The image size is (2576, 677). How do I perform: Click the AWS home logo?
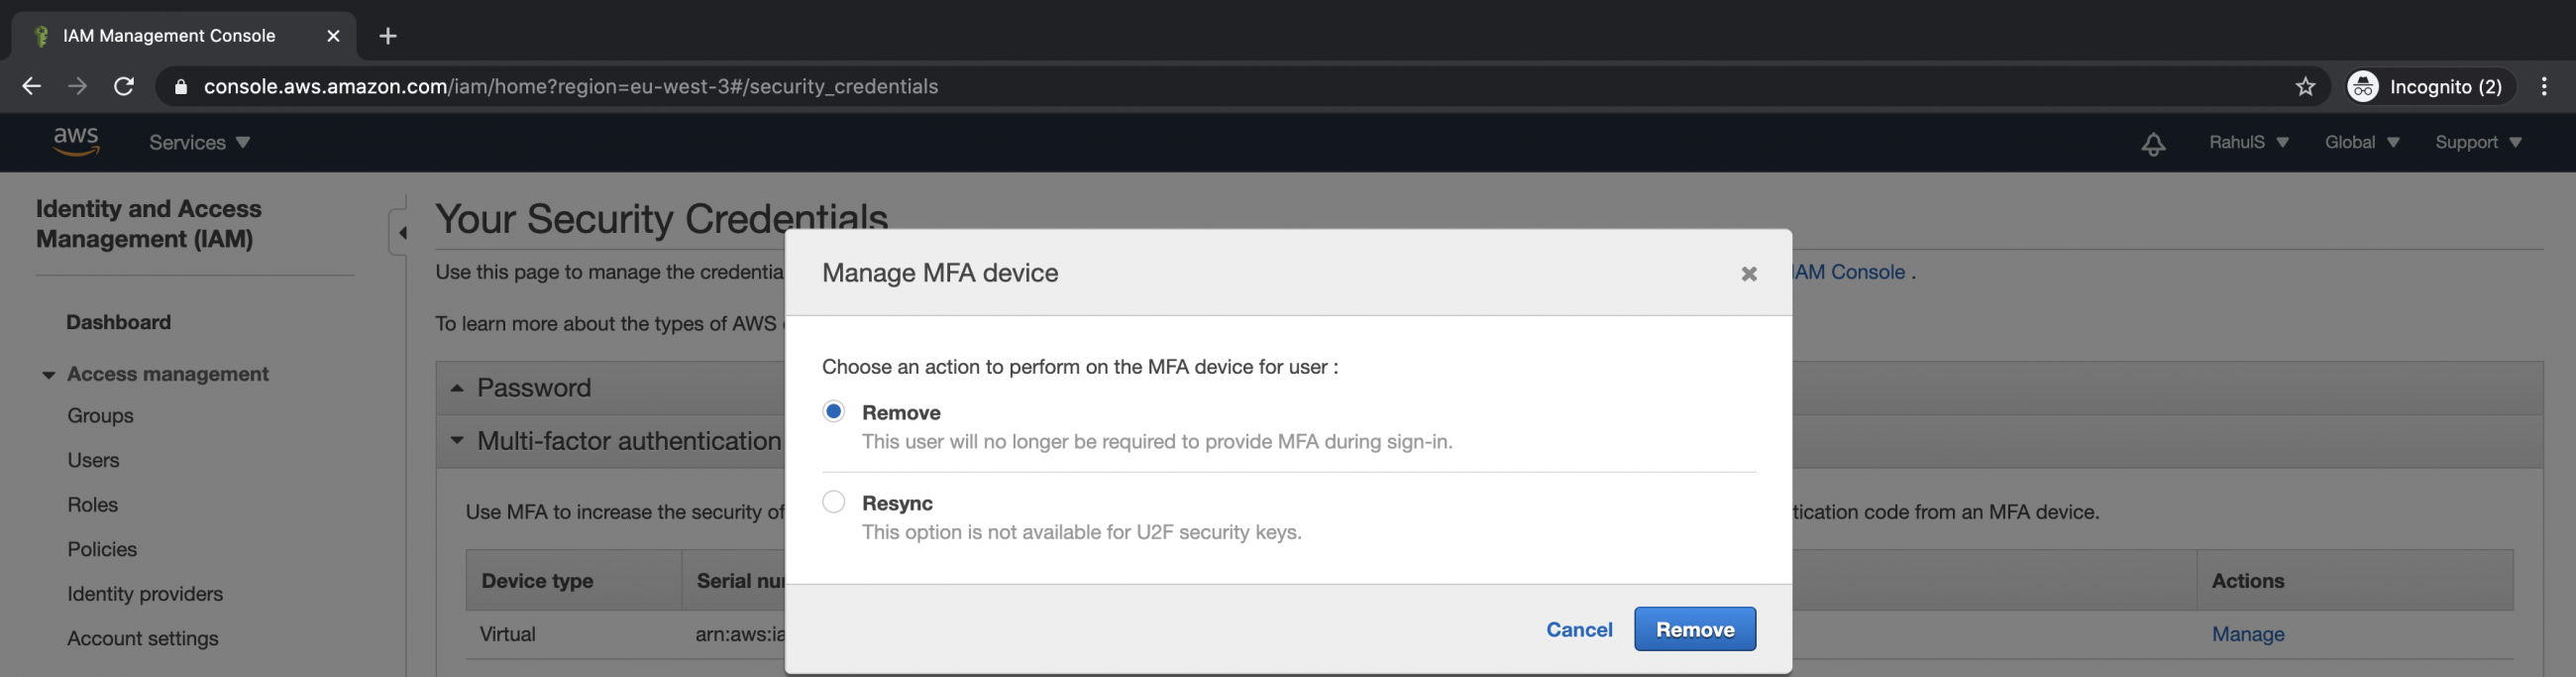click(75, 142)
